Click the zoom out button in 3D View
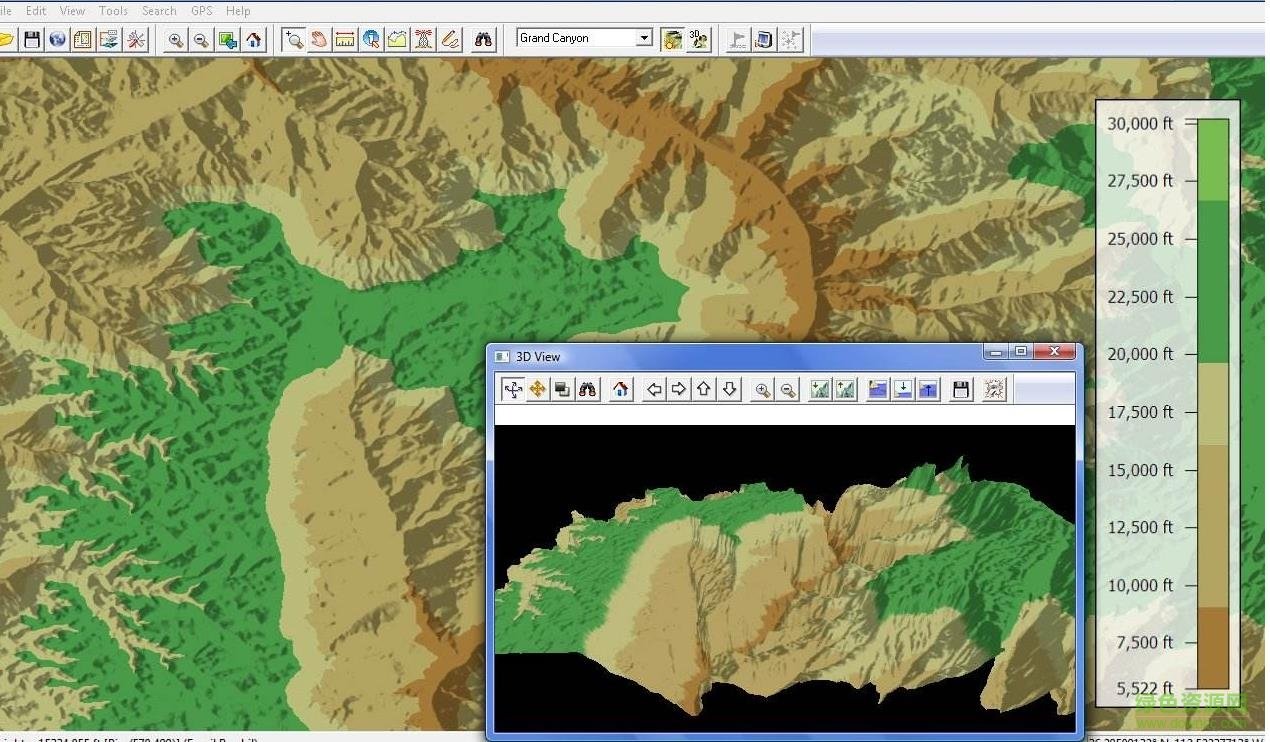 click(788, 389)
